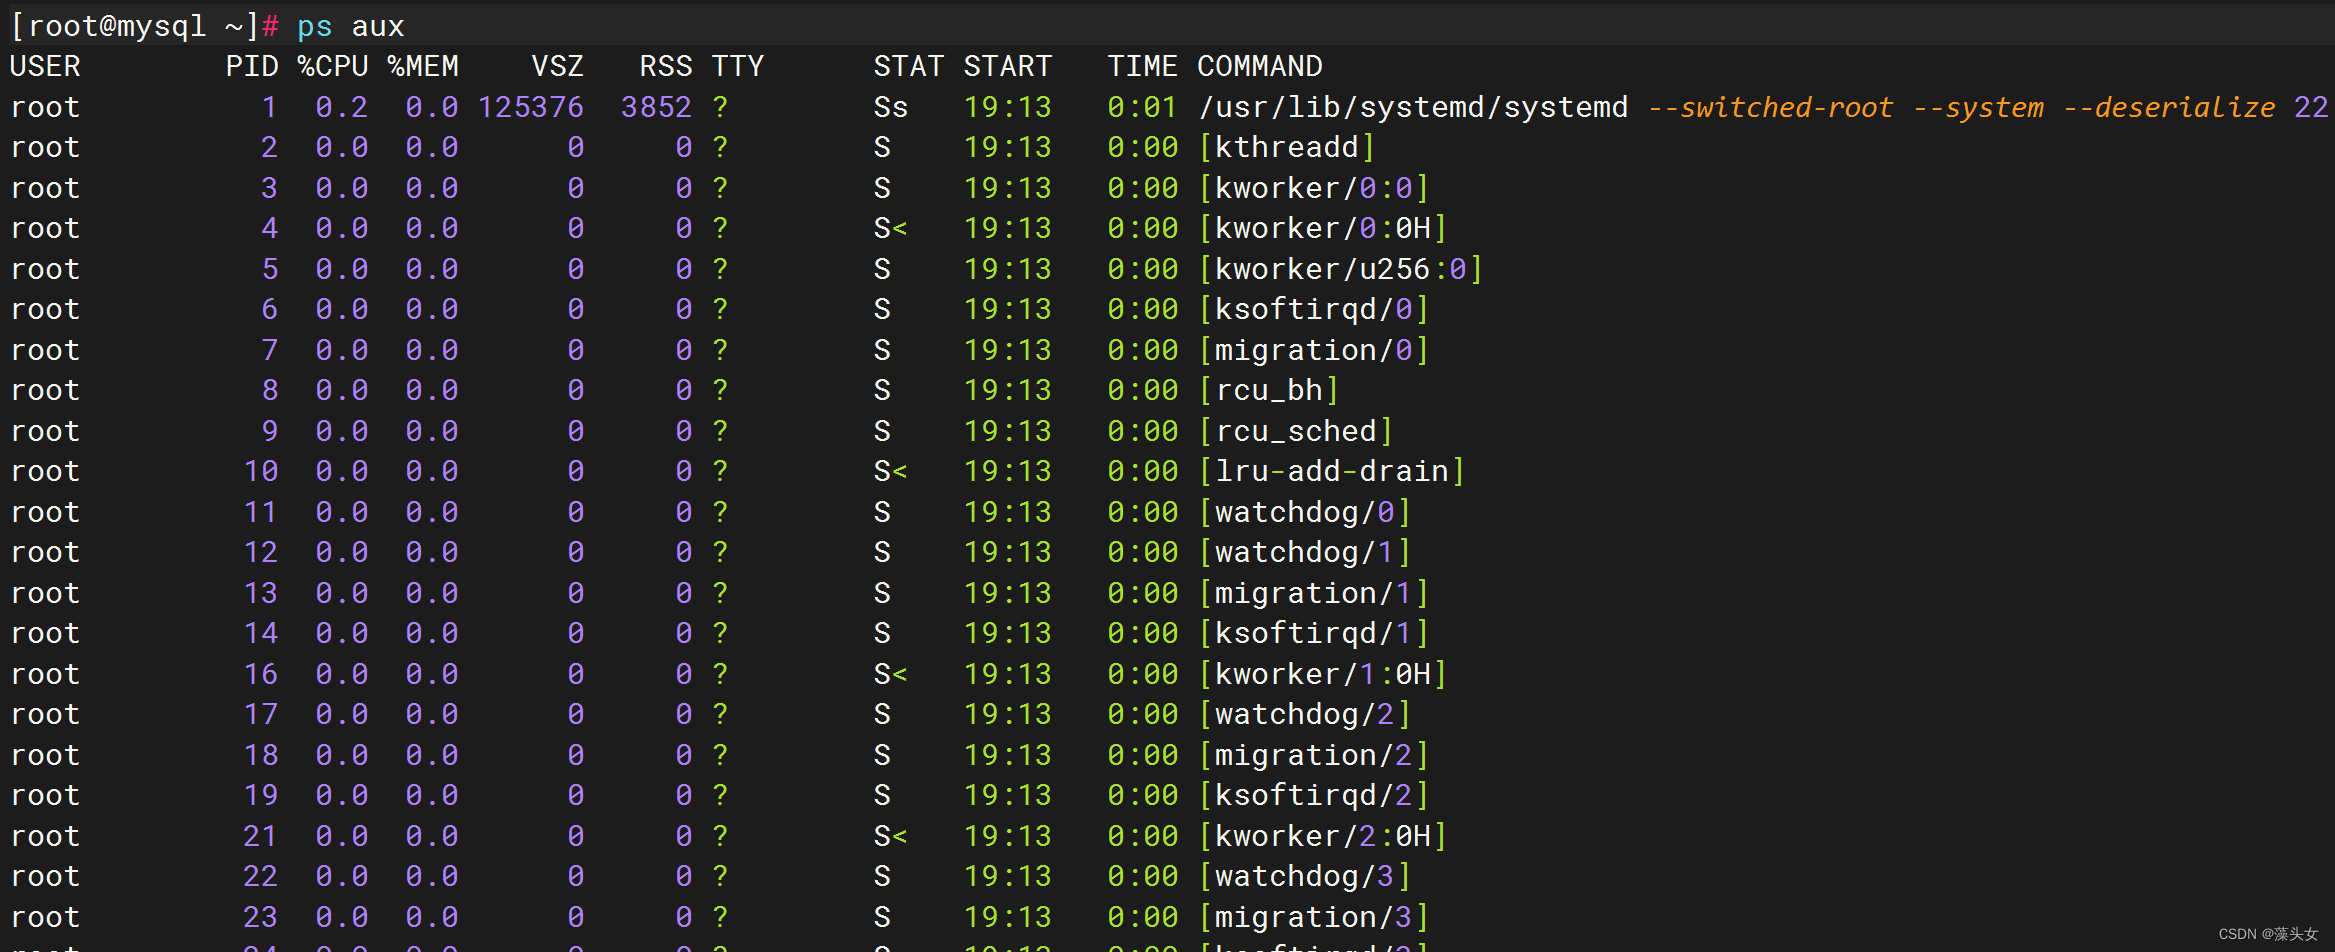The image size is (2335, 952).
Task: Click the --switched-root argument
Action: pyautogui.click(x=1770, y=107)
